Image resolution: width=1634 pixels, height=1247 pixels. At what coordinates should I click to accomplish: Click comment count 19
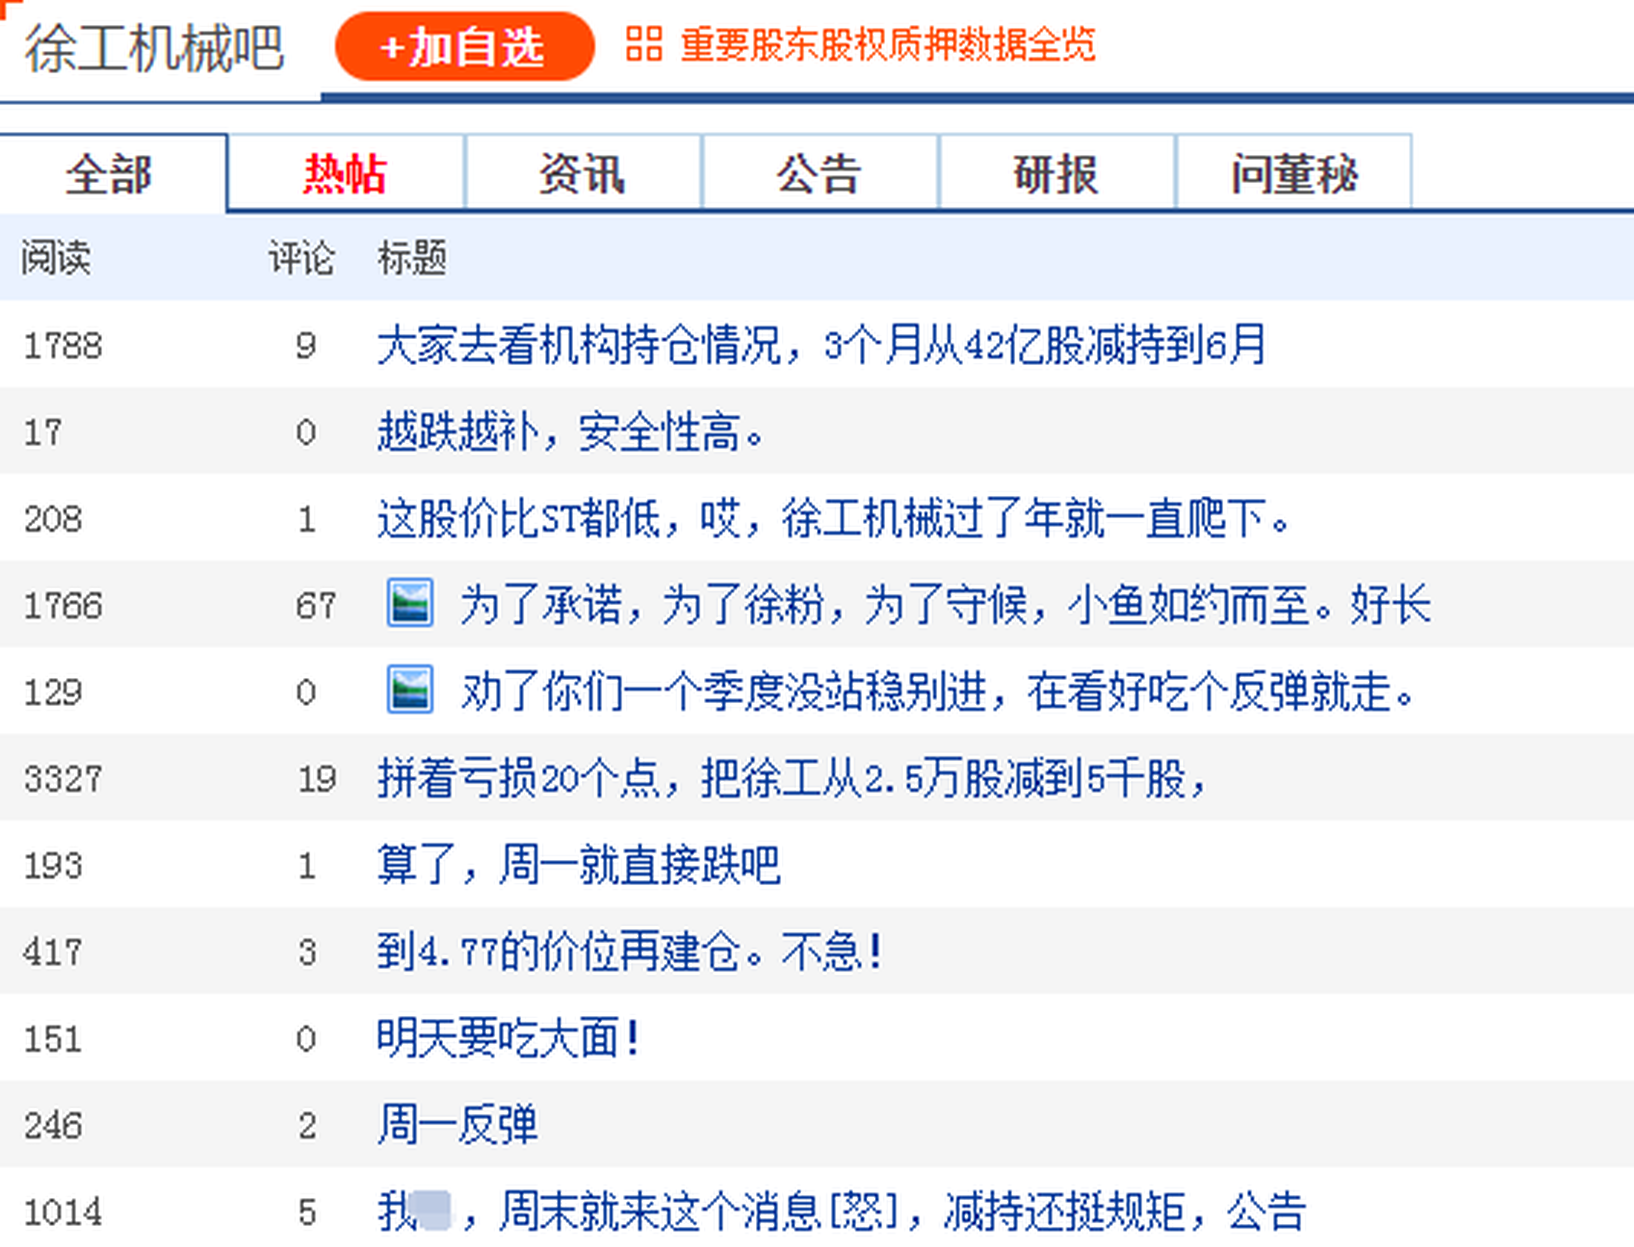pyautogui.click(x=317, y=779)
